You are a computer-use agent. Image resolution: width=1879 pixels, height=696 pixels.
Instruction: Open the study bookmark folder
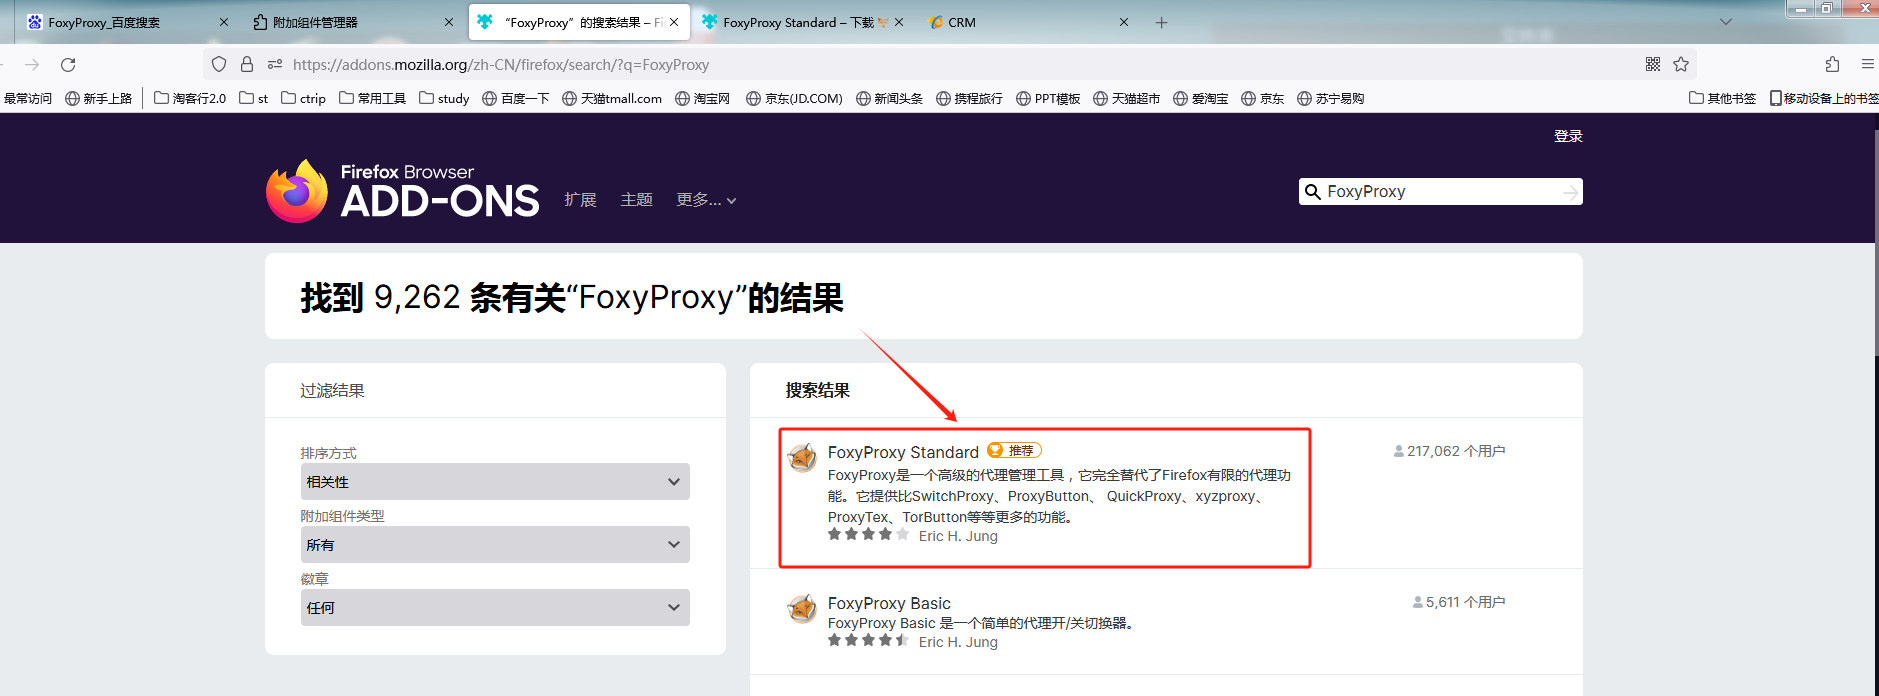click(444, 98)
